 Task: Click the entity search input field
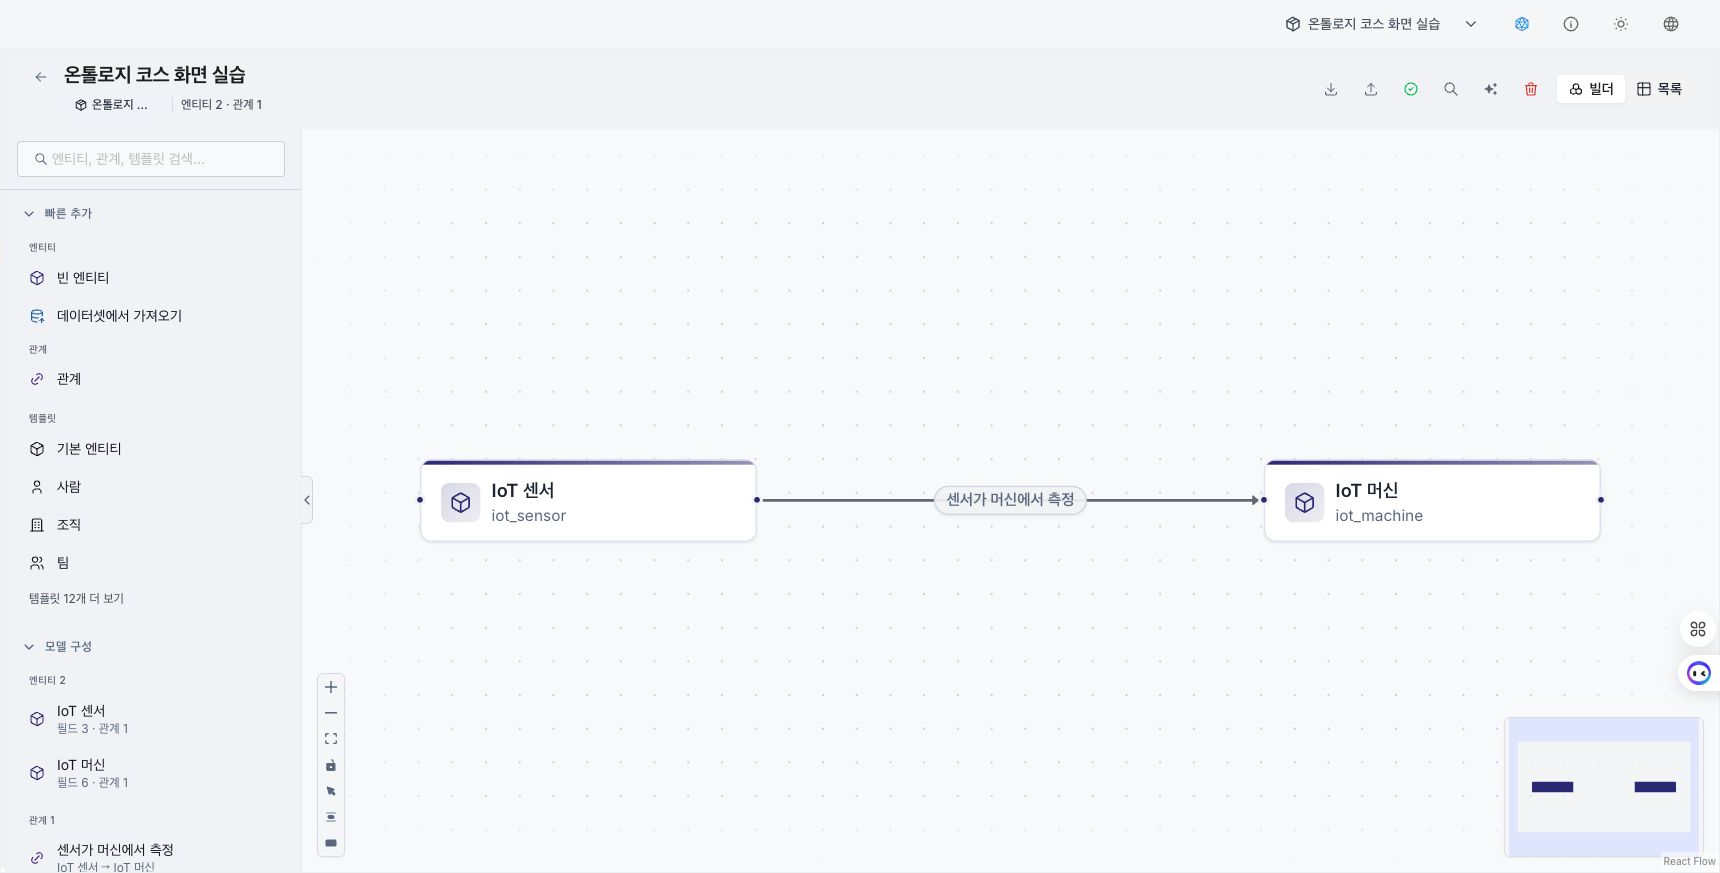(x=151, y=159)
